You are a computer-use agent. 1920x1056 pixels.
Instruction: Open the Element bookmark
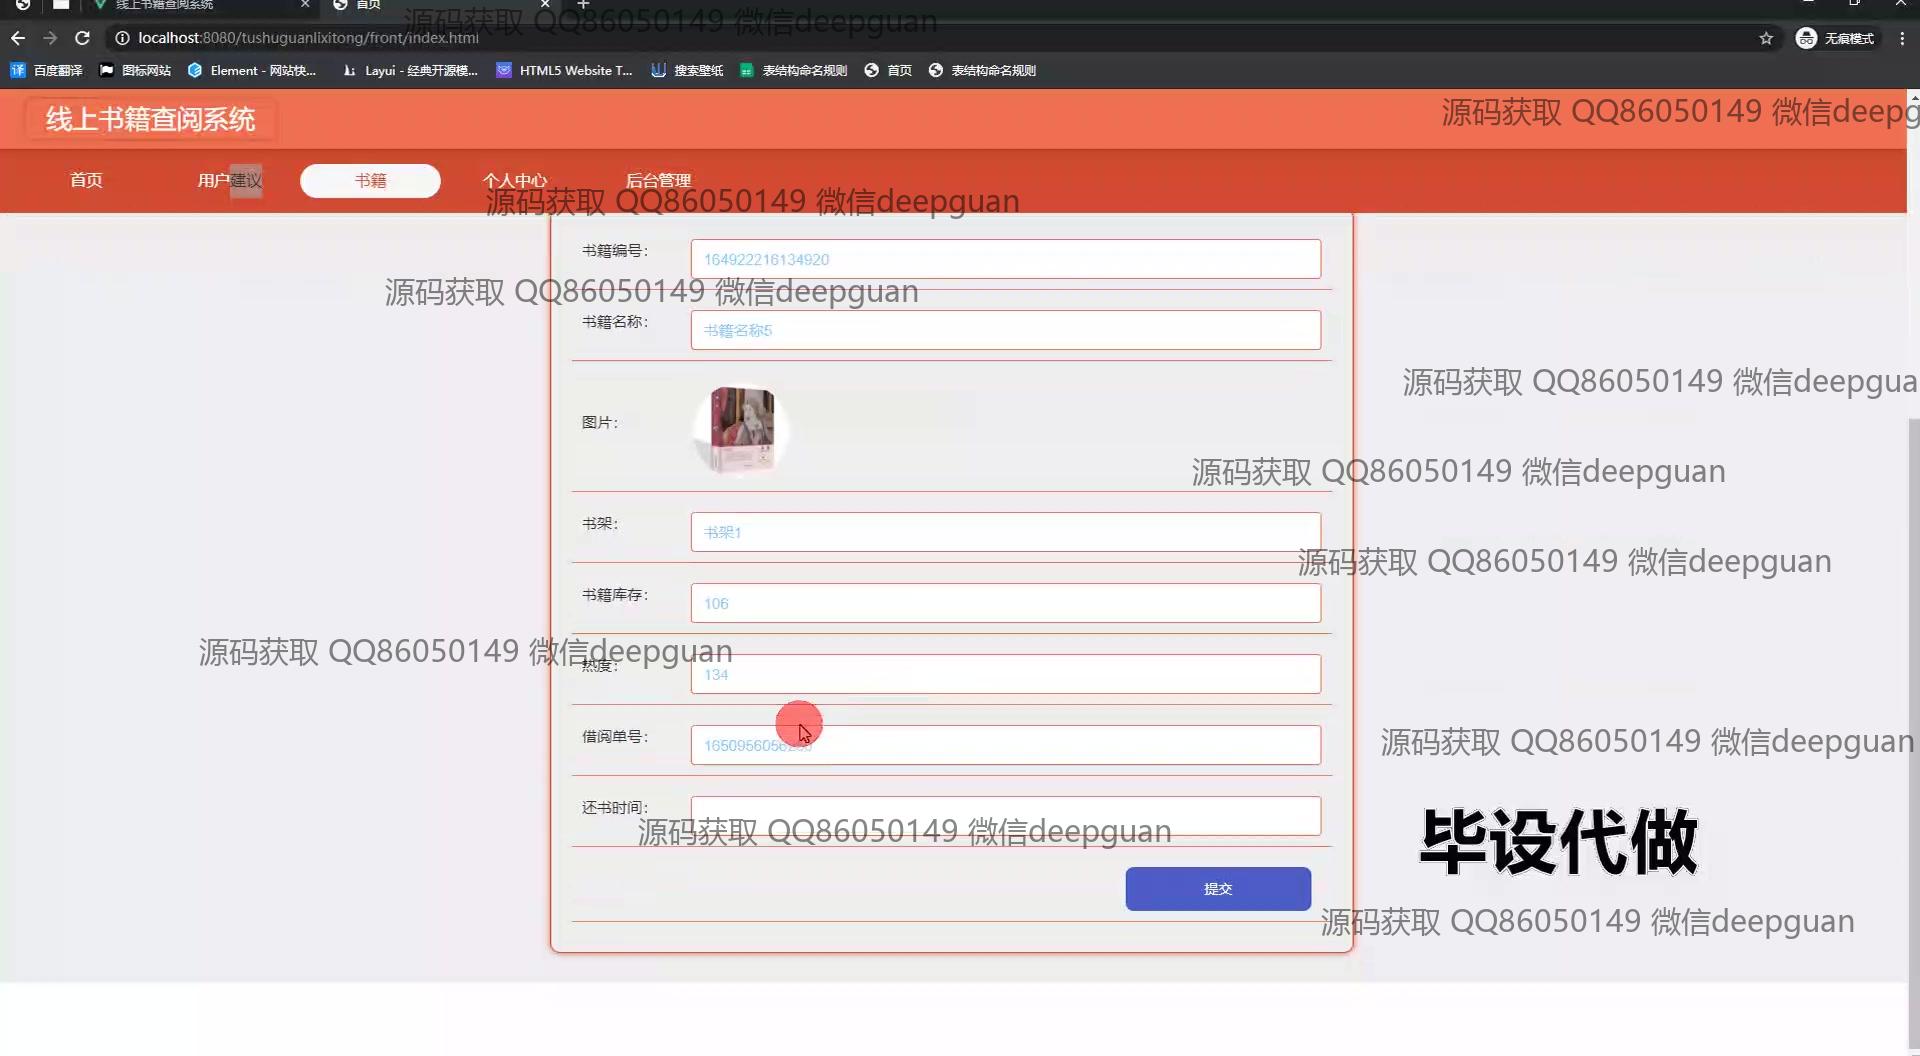252,70
